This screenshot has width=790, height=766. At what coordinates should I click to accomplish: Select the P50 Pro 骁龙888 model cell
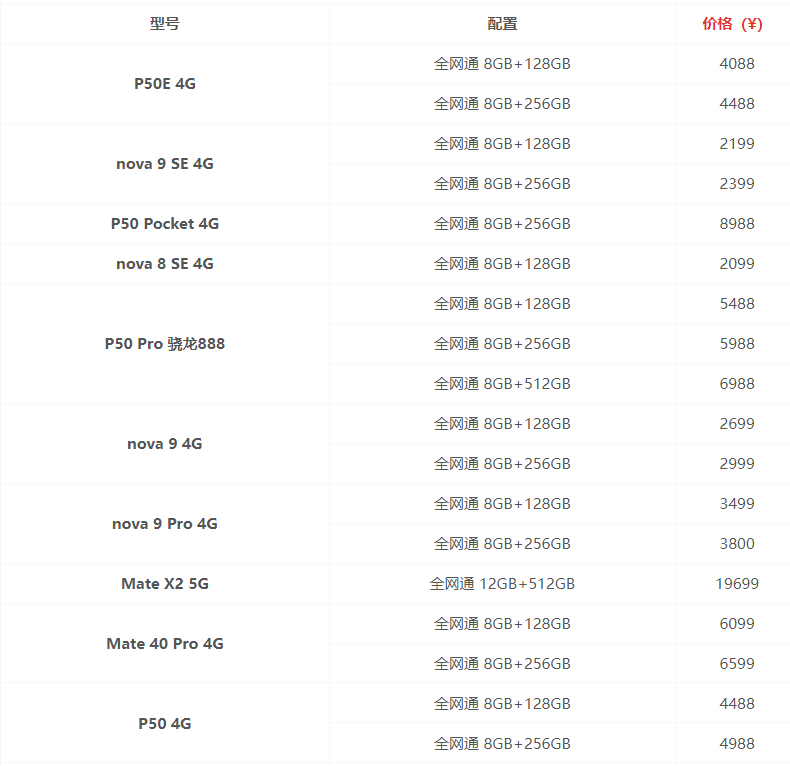(x=165, y=344)
